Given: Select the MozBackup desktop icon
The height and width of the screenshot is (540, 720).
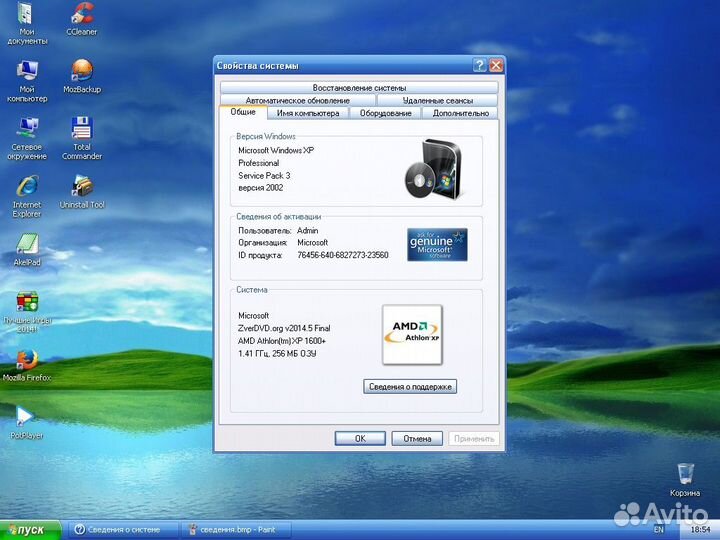Looking at the screenshot, I should (82, 77).
